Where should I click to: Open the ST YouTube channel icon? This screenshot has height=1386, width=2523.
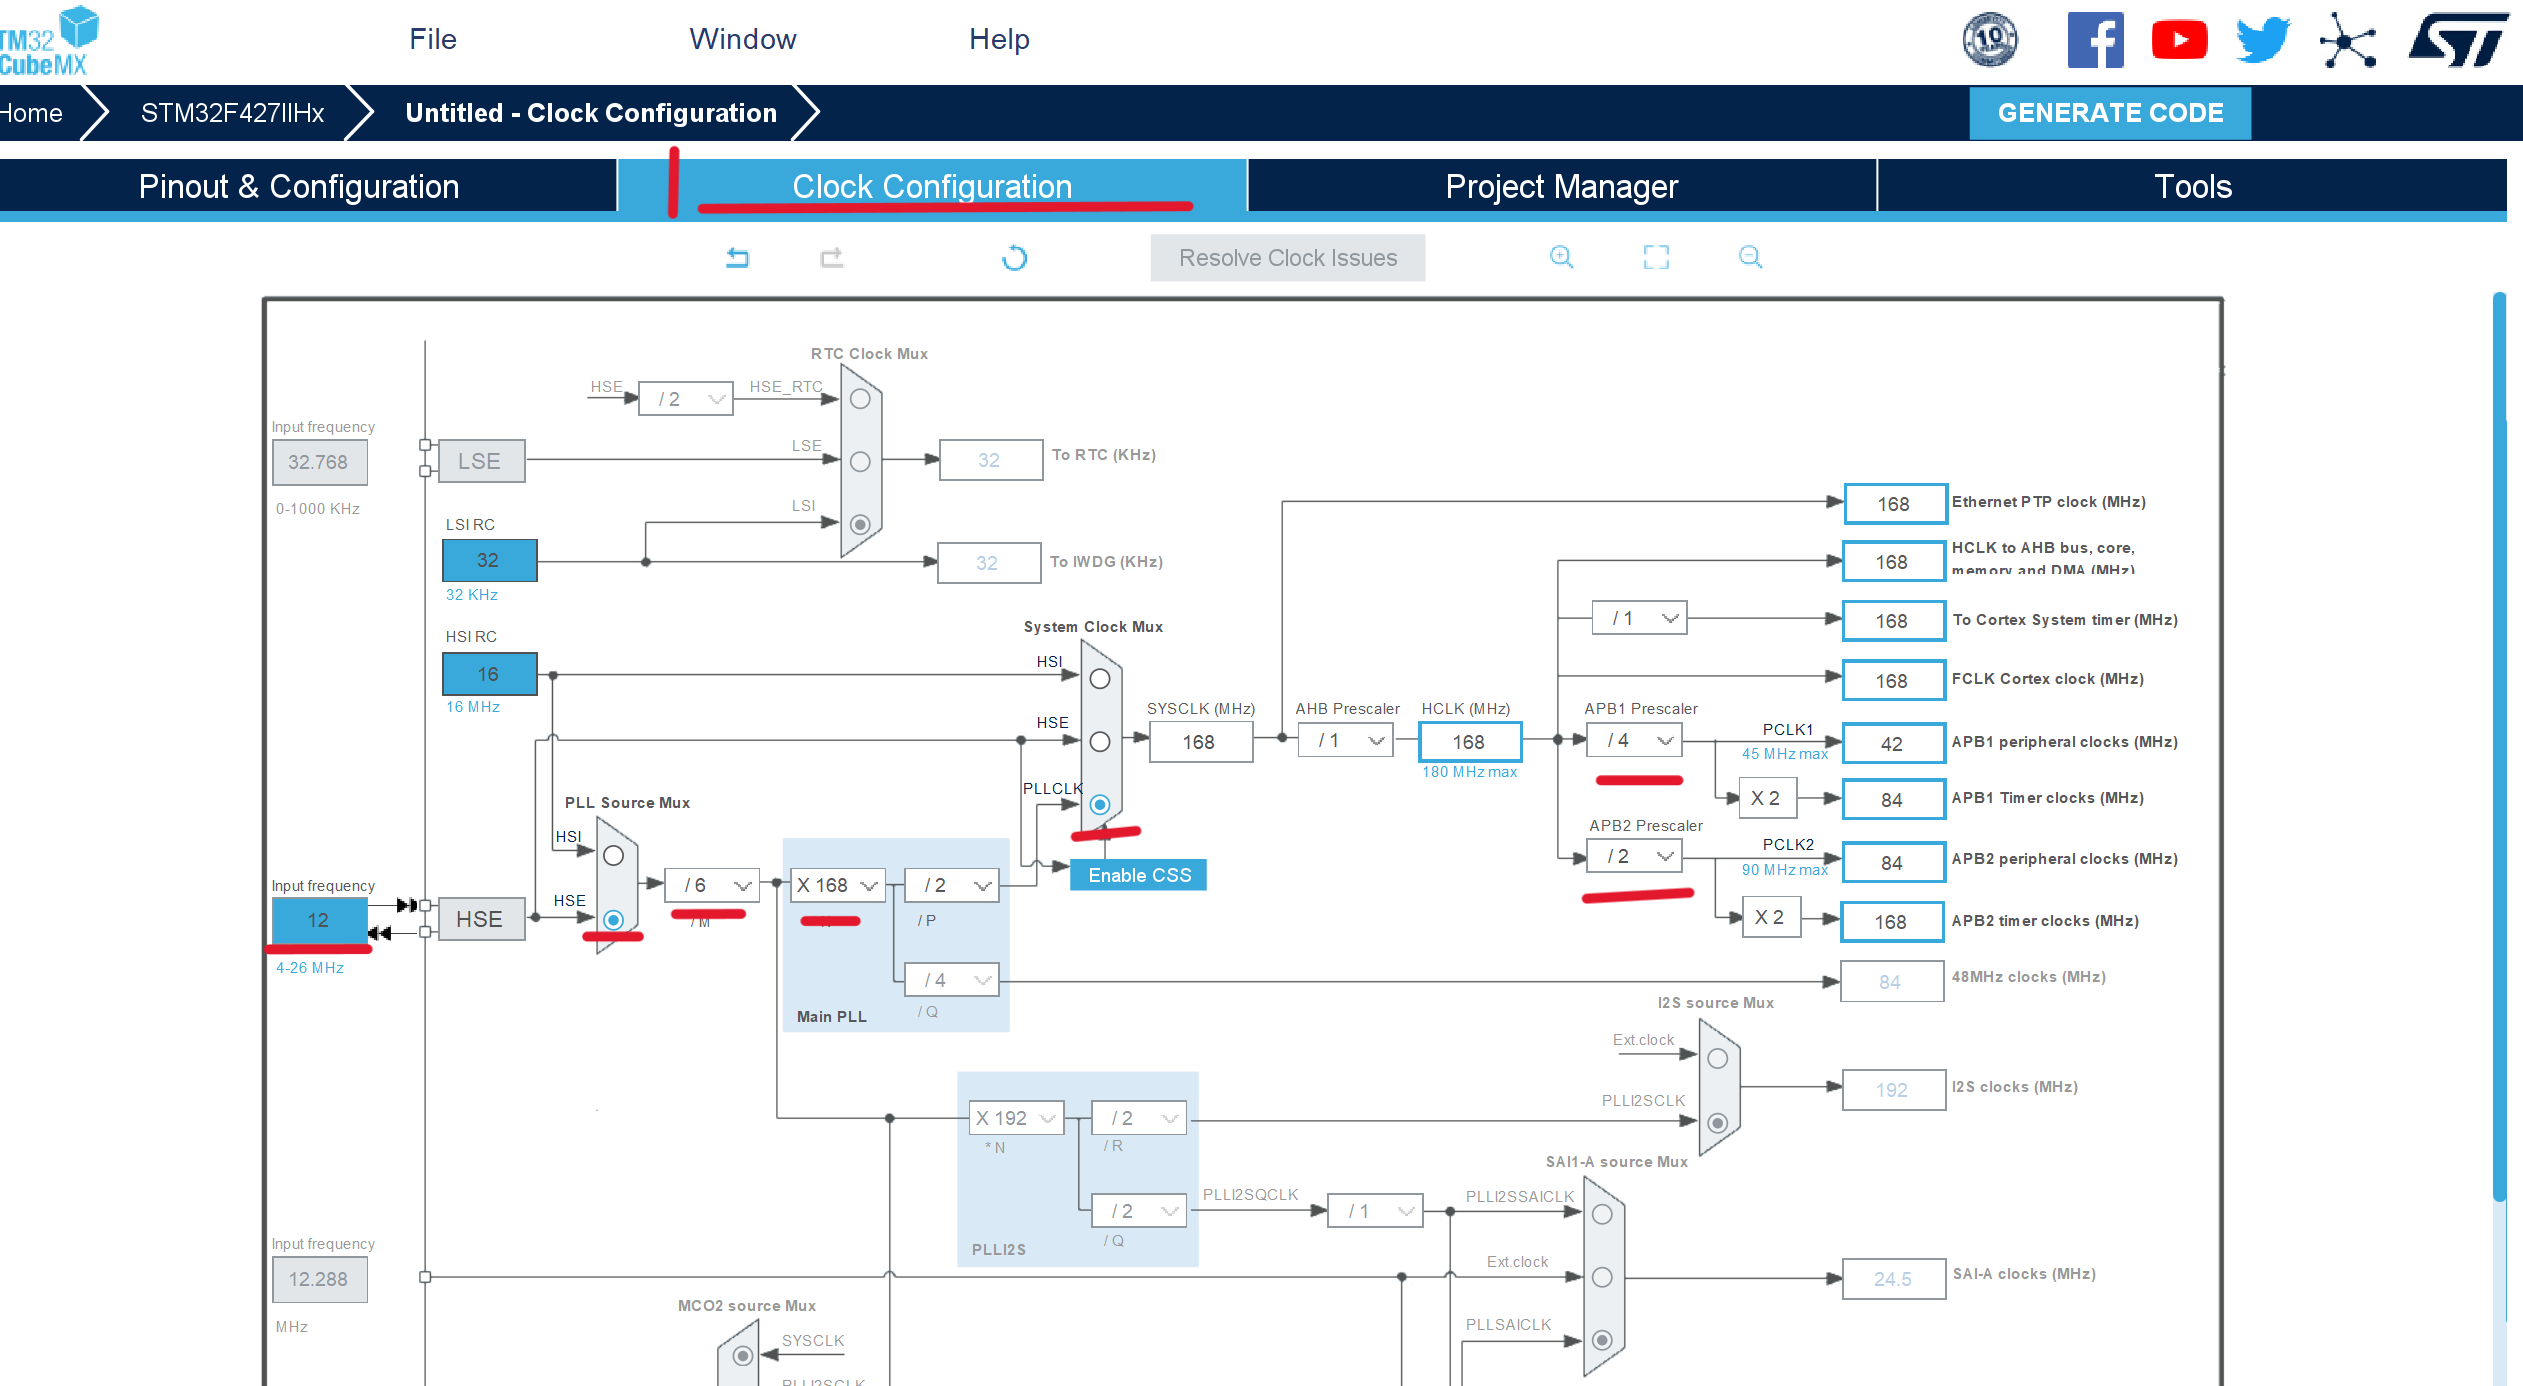click(x=2179, y=40)
